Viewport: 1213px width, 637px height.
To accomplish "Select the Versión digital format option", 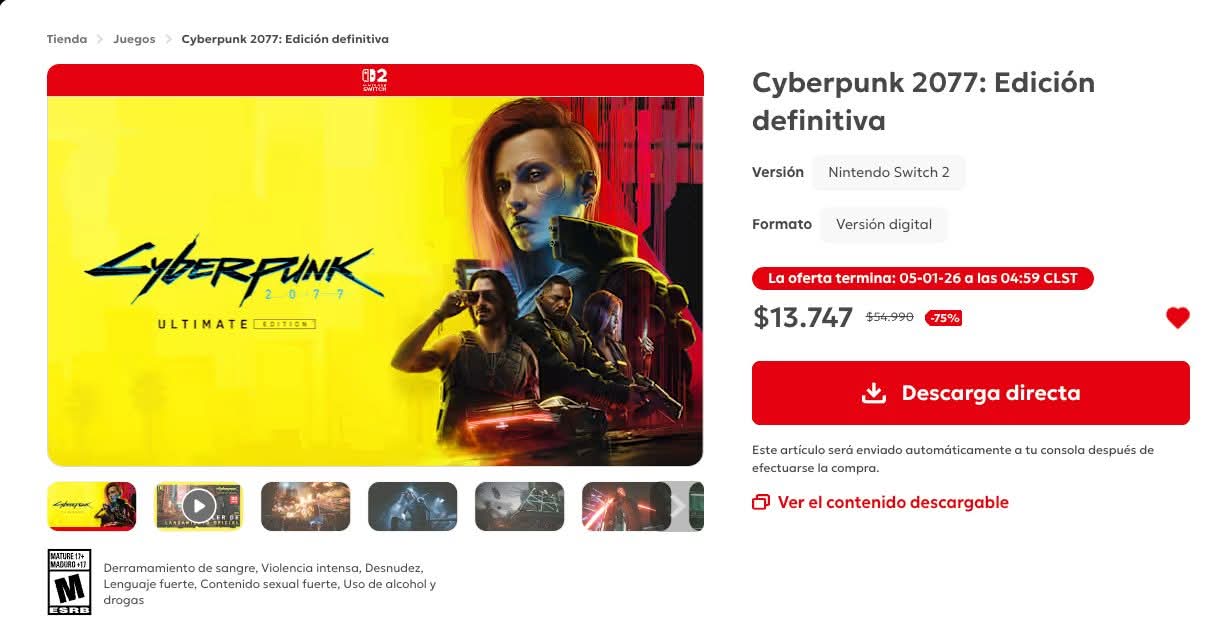I will (884, 224).
